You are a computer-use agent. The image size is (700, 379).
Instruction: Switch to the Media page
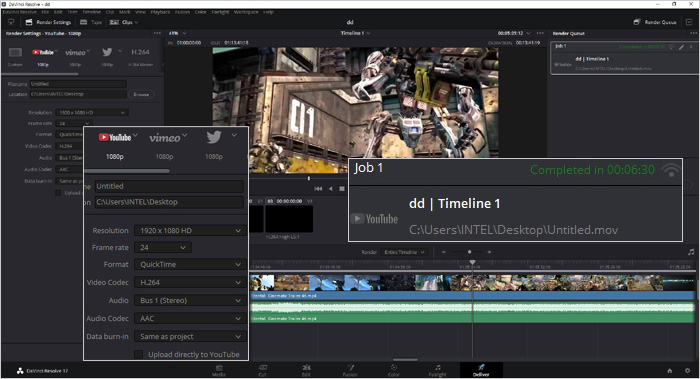pos(219,371)
